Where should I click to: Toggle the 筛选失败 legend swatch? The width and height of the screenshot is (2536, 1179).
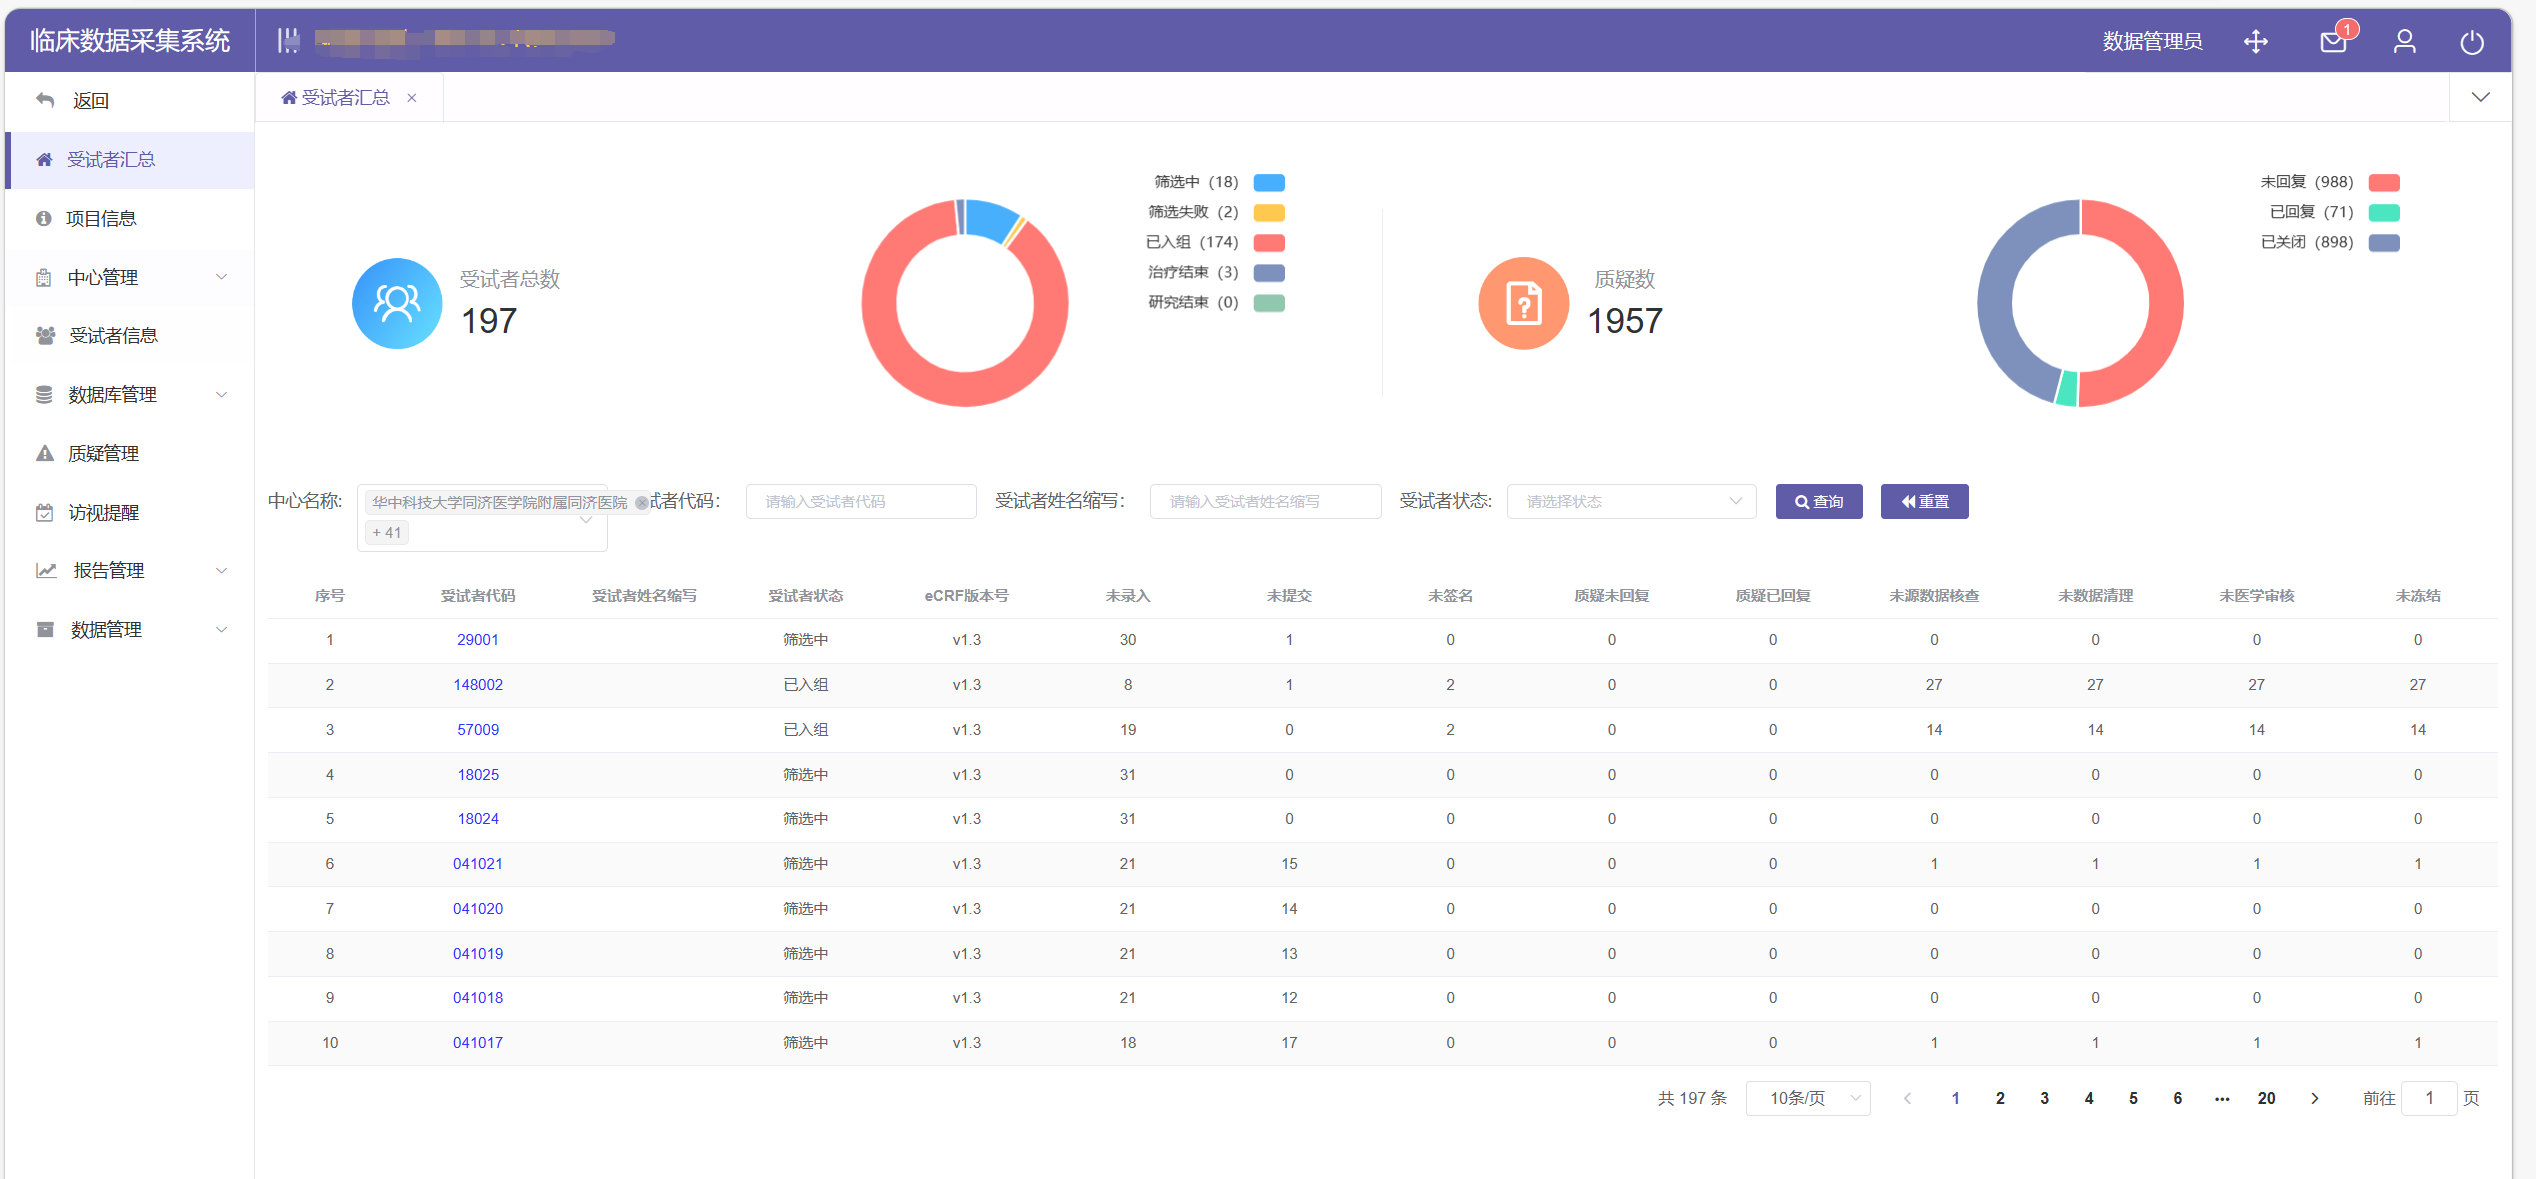click(1269, 212)
